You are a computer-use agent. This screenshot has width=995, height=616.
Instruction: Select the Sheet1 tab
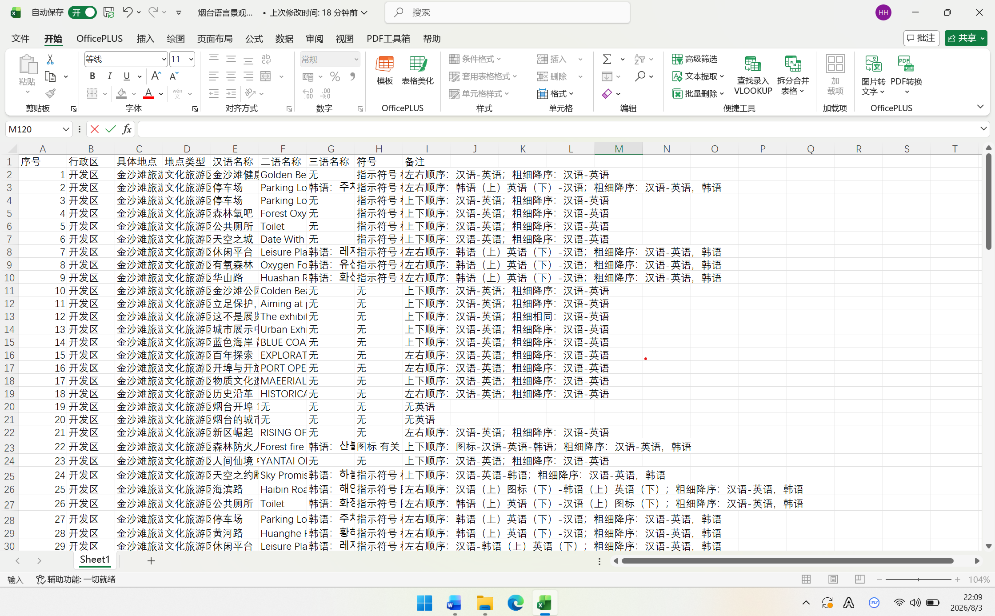[x=95, y=560]
